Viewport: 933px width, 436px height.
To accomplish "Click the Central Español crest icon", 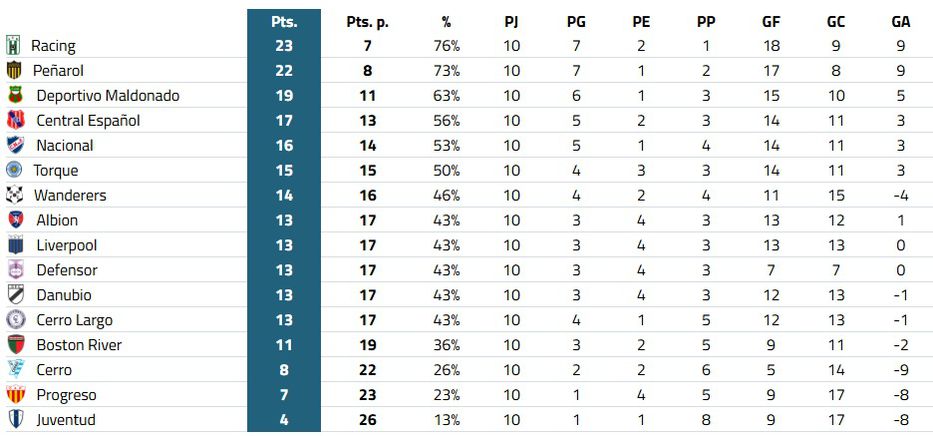I will [15, 121].
